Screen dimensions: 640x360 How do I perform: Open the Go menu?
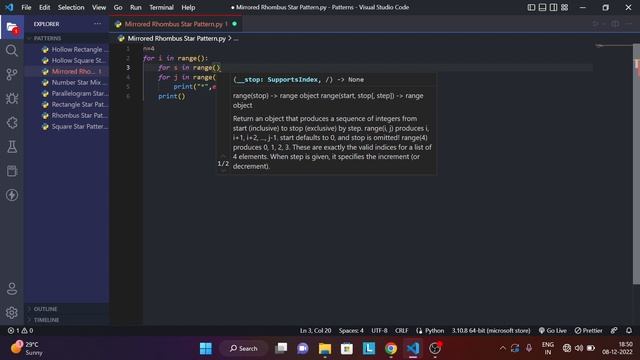point(118,7)
